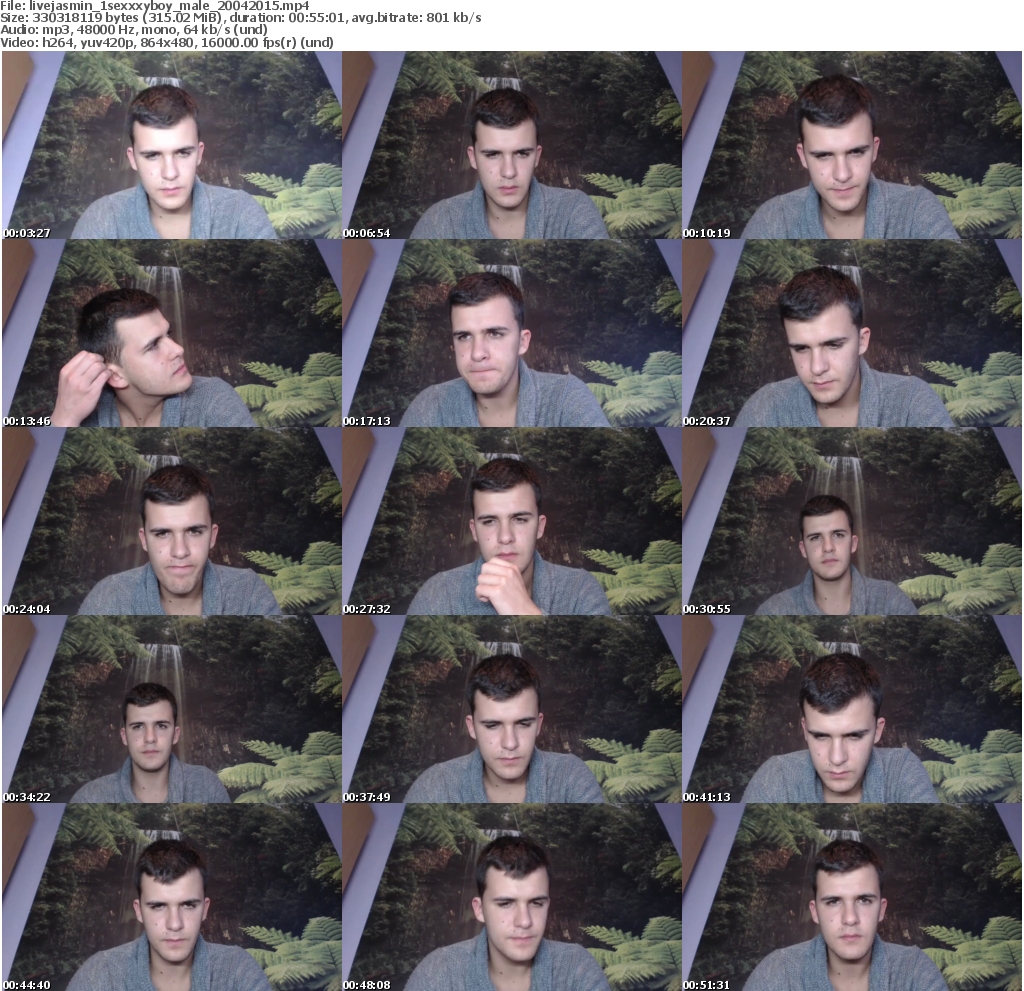Select the thumbnail at 00:44:40

172,898
